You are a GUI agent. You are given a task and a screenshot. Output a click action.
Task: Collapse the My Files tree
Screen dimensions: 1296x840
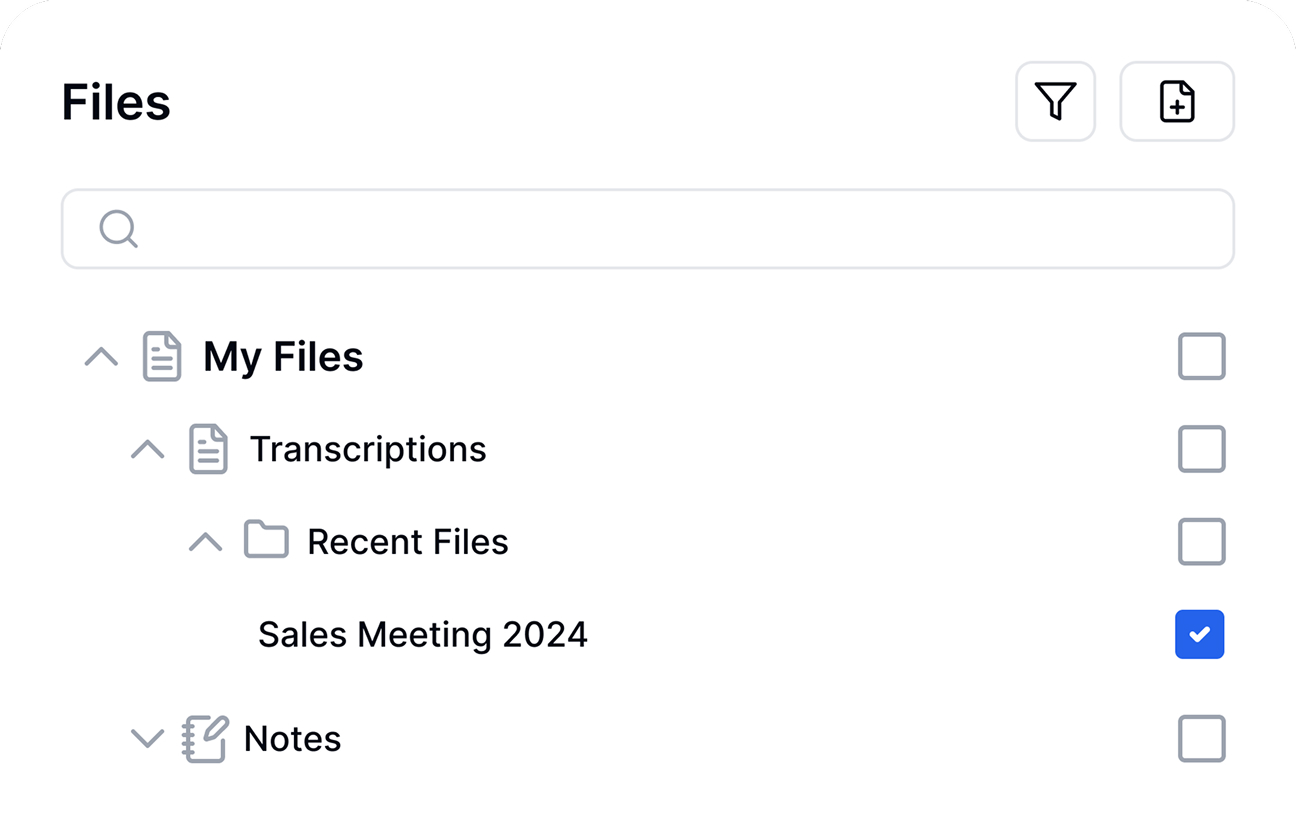tap(101, 357)
